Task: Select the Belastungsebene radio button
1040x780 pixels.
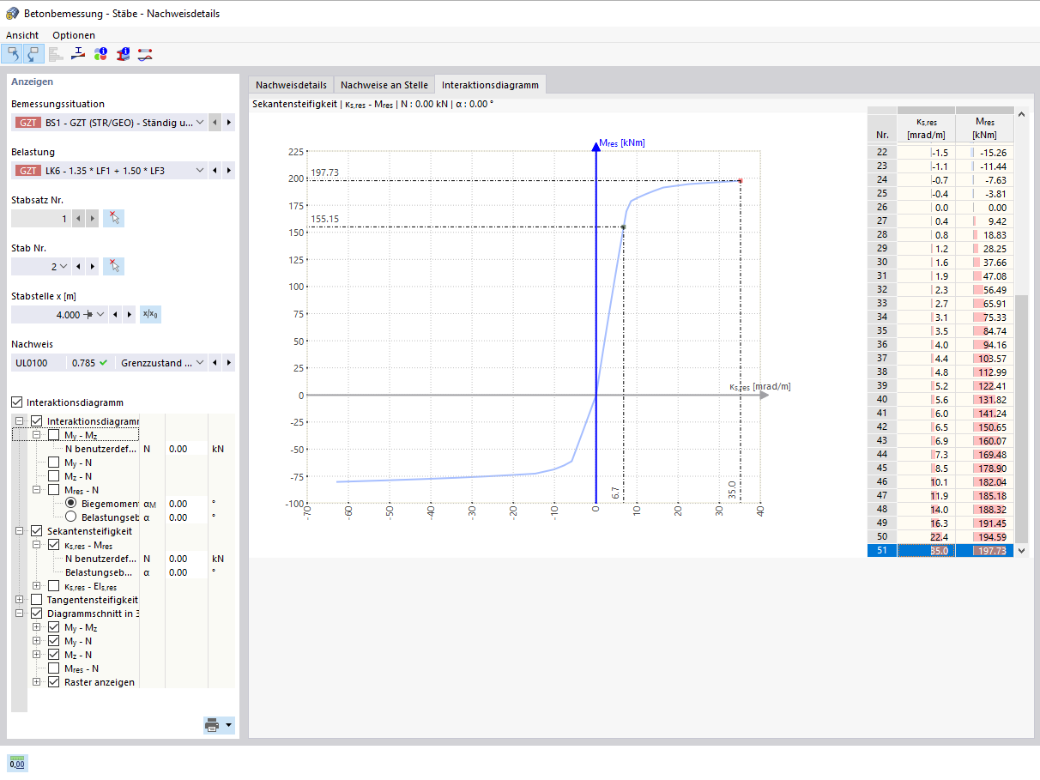Action: 70,517
